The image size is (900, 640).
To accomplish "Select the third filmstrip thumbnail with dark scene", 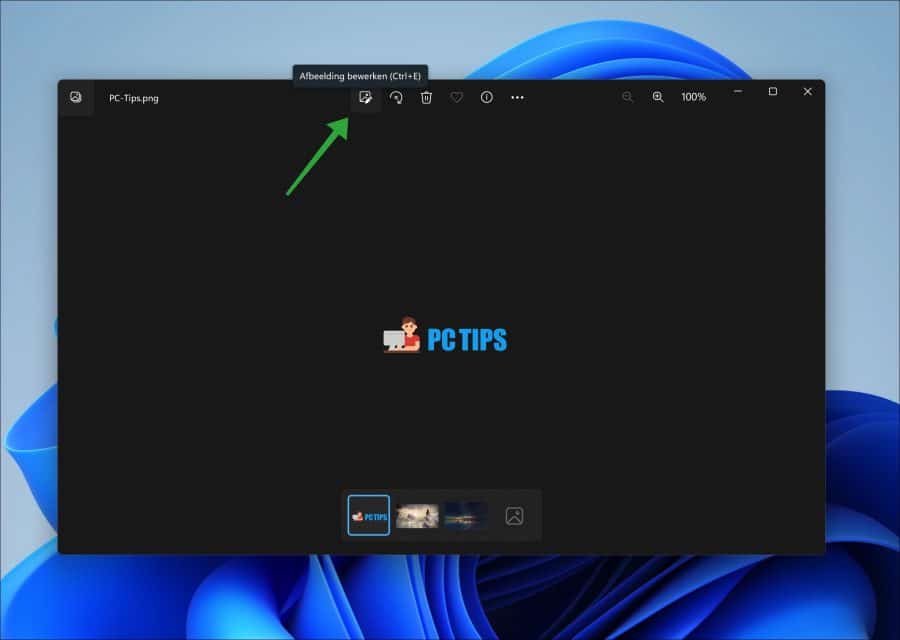I will 465,515.
